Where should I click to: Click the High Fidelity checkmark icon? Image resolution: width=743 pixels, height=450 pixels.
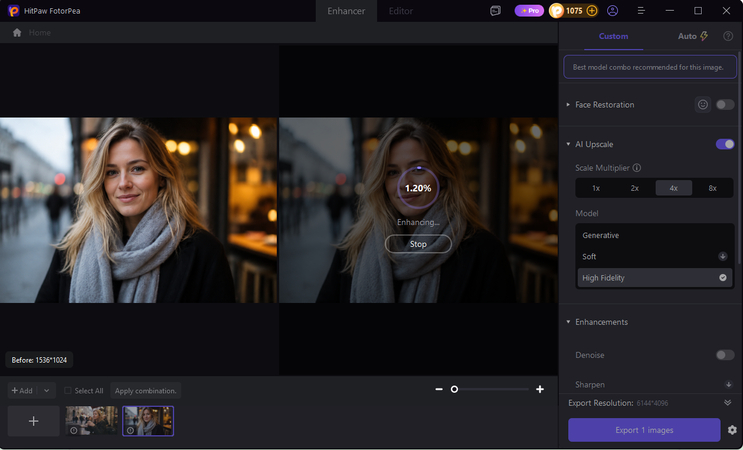[x=723, y=278]
